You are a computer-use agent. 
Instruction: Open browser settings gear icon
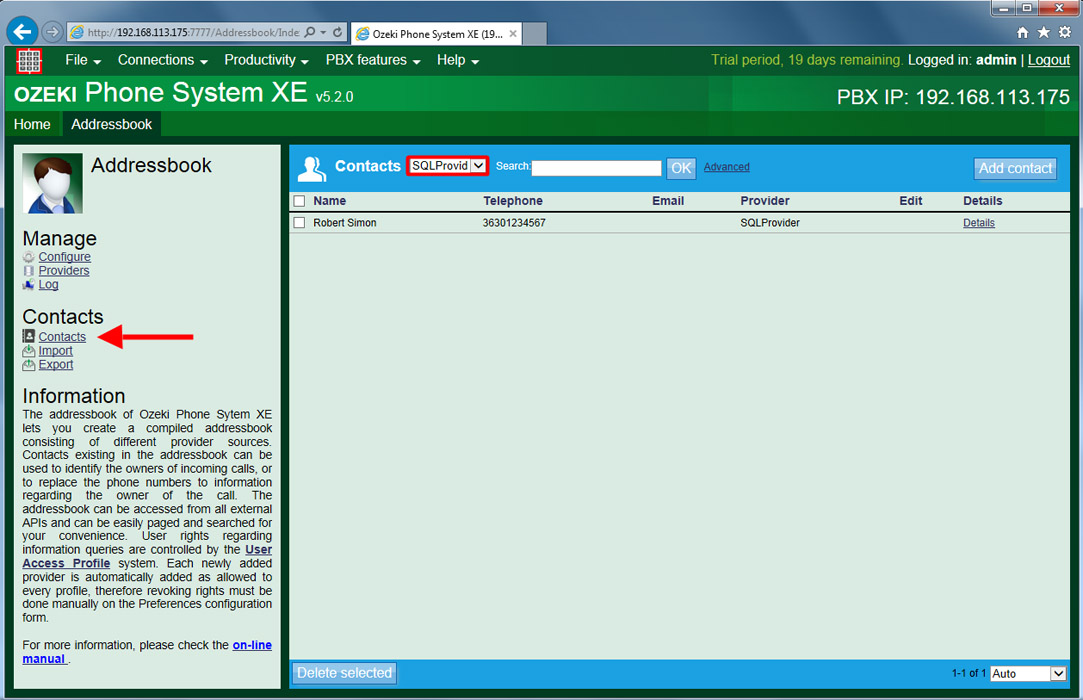pyautogui.click(x=1065, y=33)
